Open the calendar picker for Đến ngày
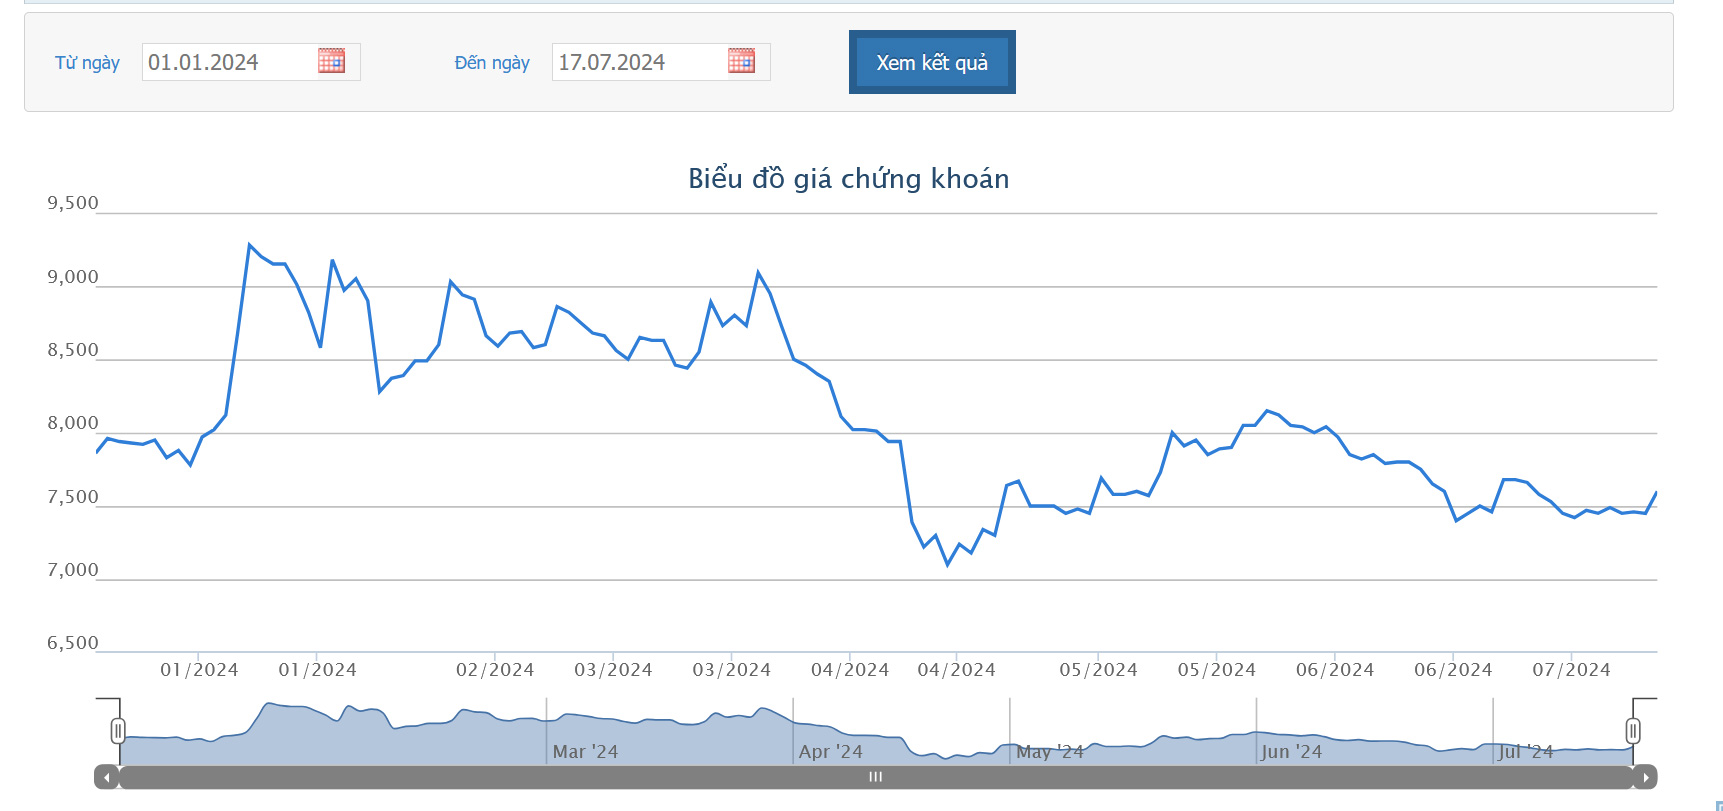 pos(741,61)
